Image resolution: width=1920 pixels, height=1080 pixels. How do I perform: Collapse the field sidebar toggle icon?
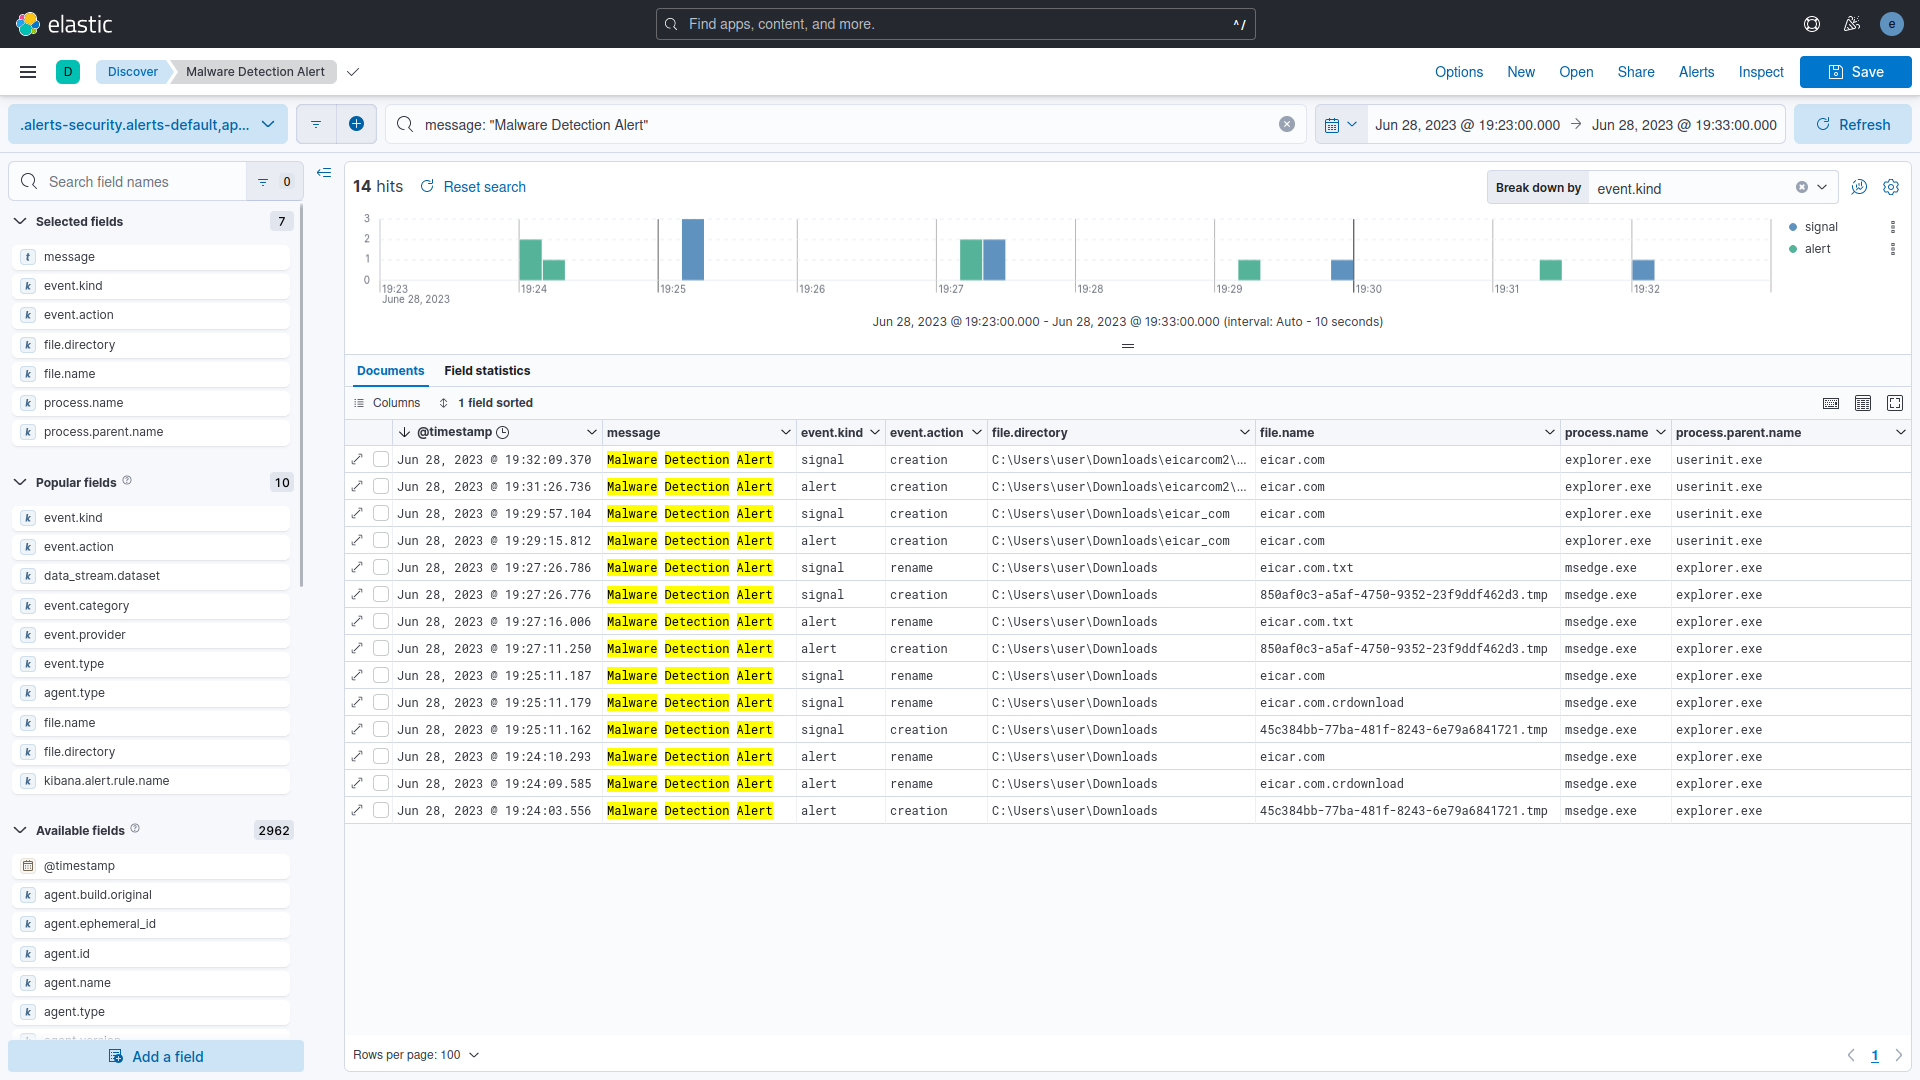324,173
